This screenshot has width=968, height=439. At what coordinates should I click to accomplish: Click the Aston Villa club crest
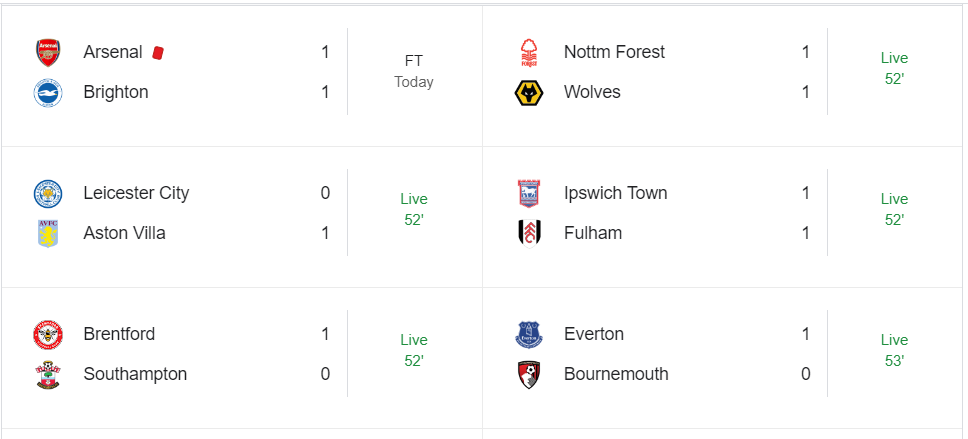(x=48, y=233)
